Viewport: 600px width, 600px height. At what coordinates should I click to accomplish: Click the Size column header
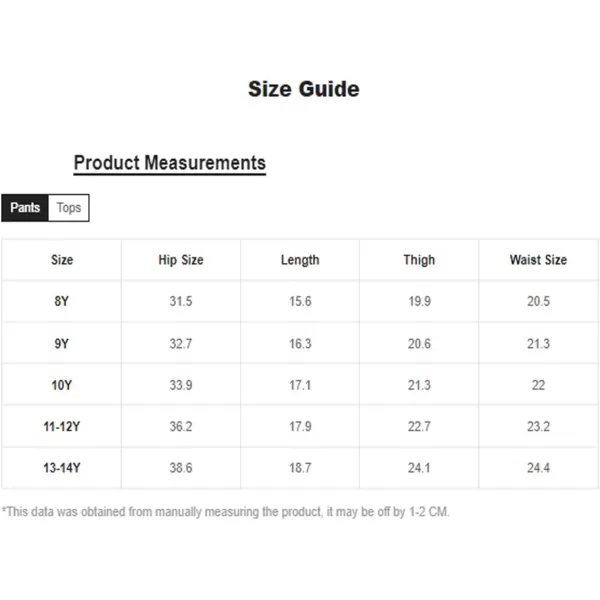(x=62, y=260)
